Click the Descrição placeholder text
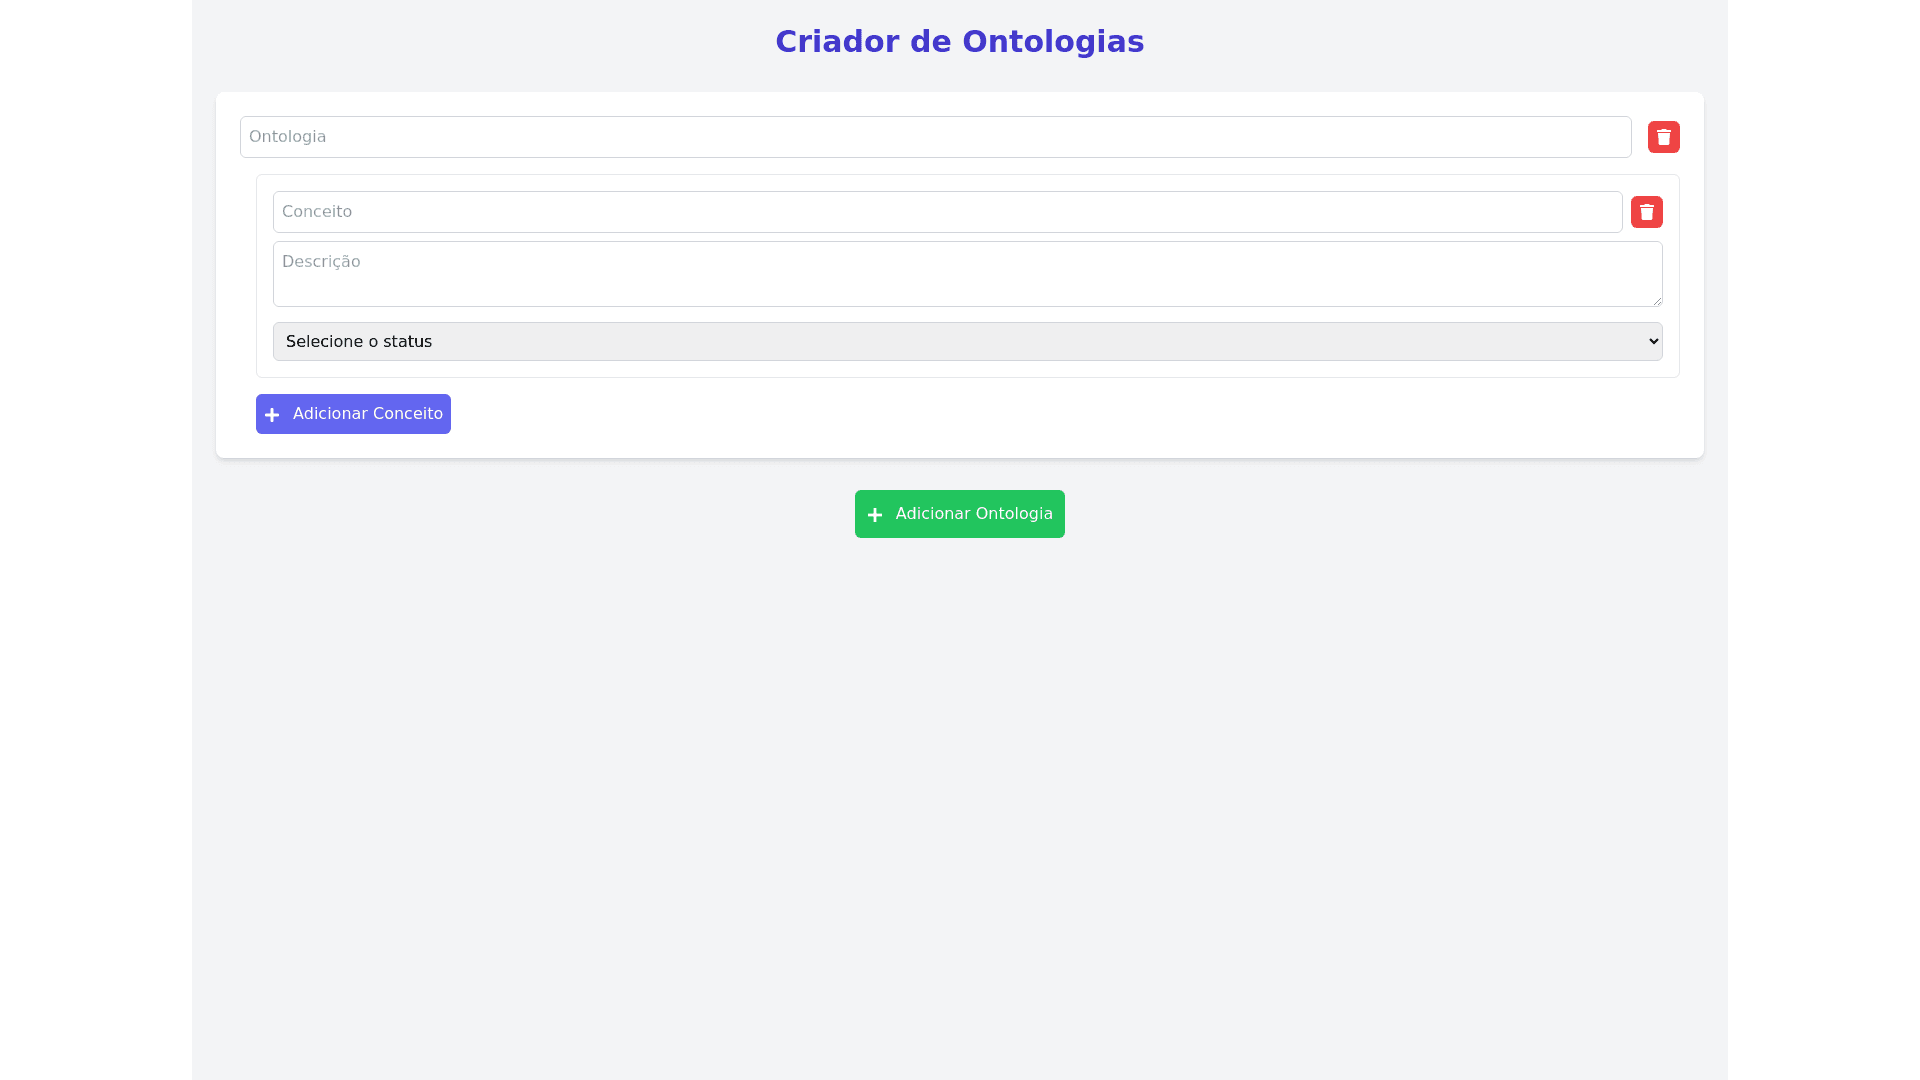Image resolution: width=1920 pixels, height=1080 pixels. click(320, 262)
